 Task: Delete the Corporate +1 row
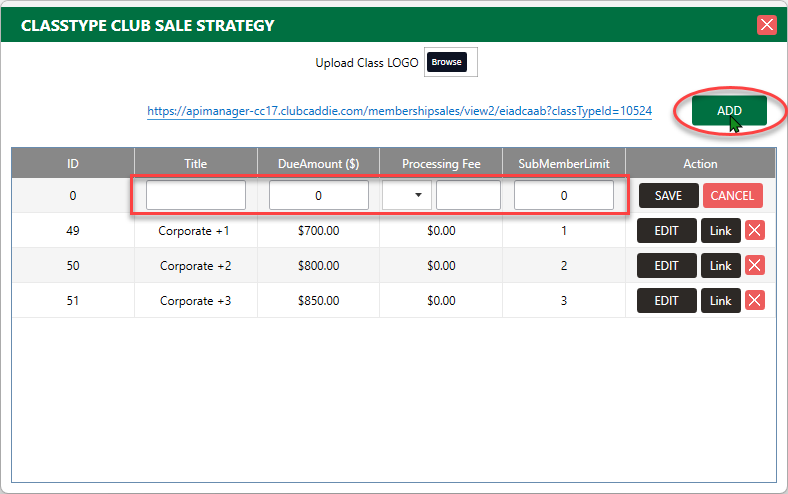754,231
